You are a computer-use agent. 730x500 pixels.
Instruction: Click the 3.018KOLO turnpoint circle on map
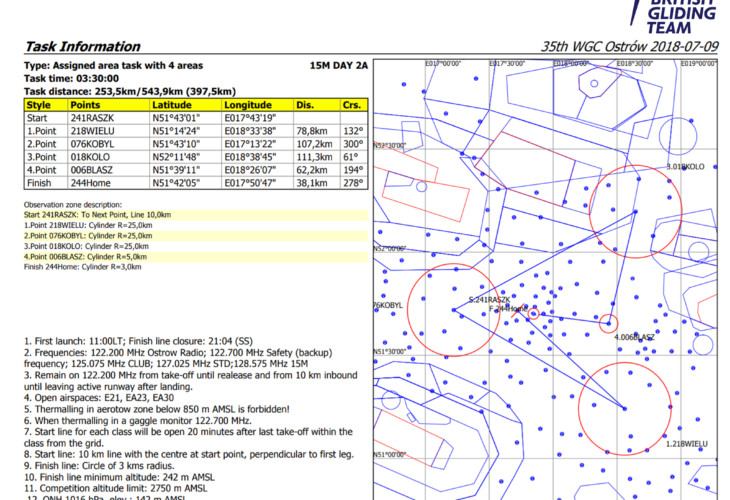(636, 211)
